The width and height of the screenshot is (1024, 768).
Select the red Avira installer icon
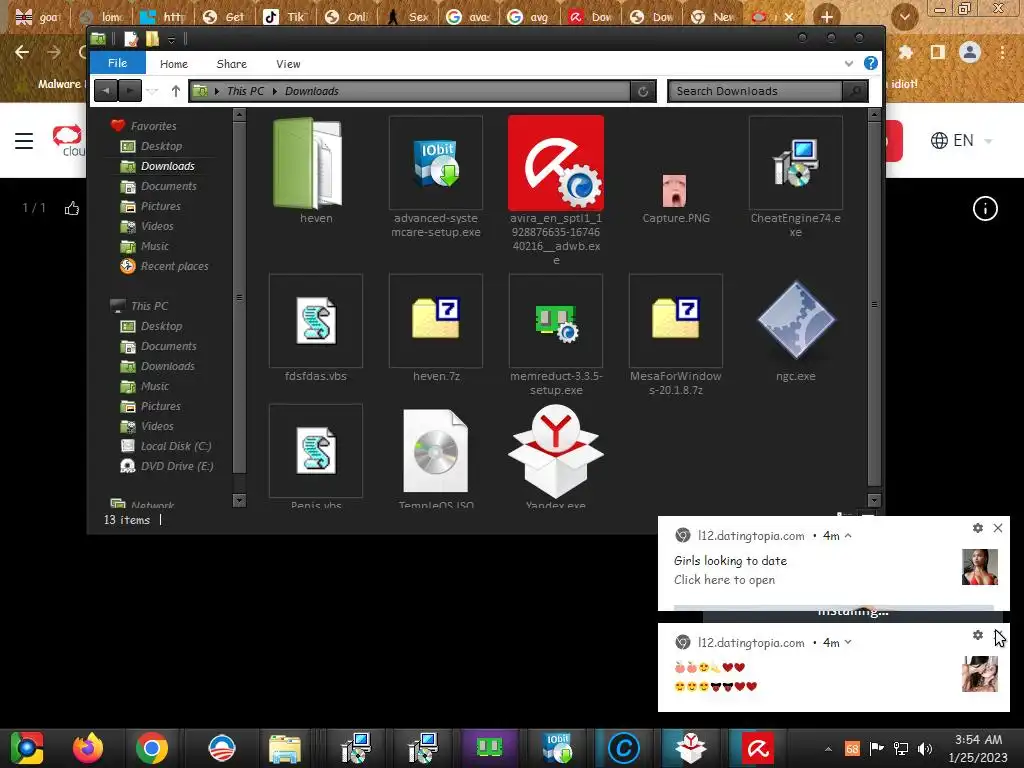[556, 163]
